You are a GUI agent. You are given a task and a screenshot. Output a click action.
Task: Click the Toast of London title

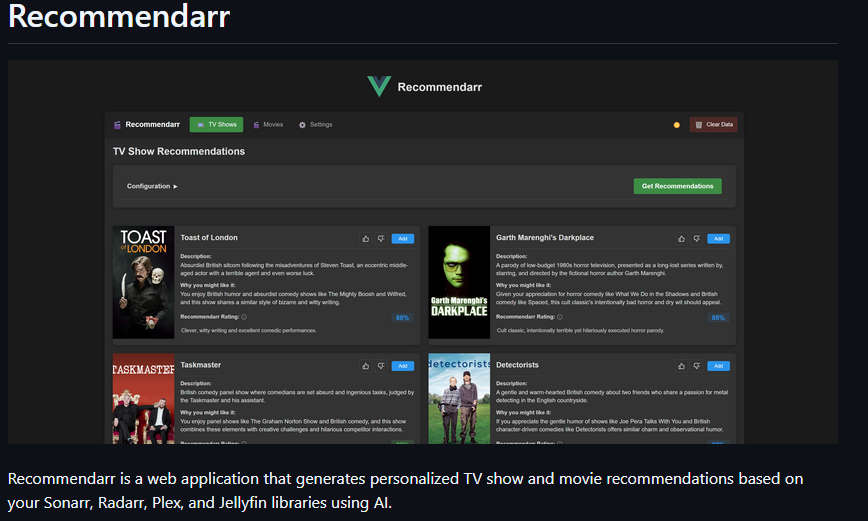(x=209, y=238)
